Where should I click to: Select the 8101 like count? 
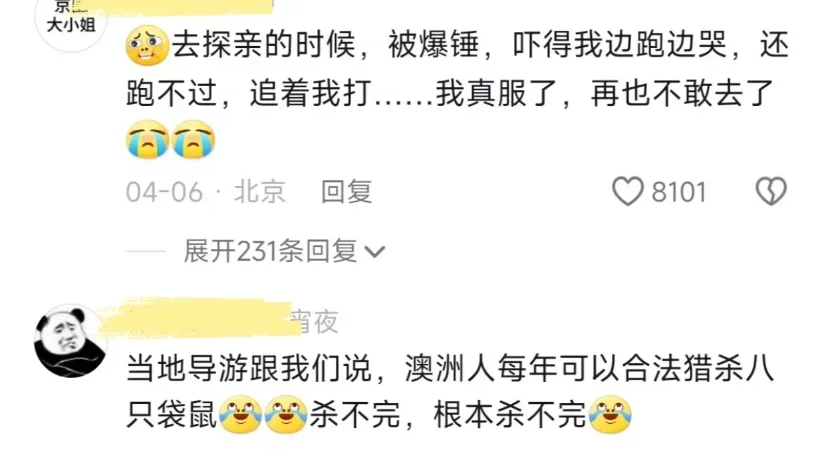679,192
